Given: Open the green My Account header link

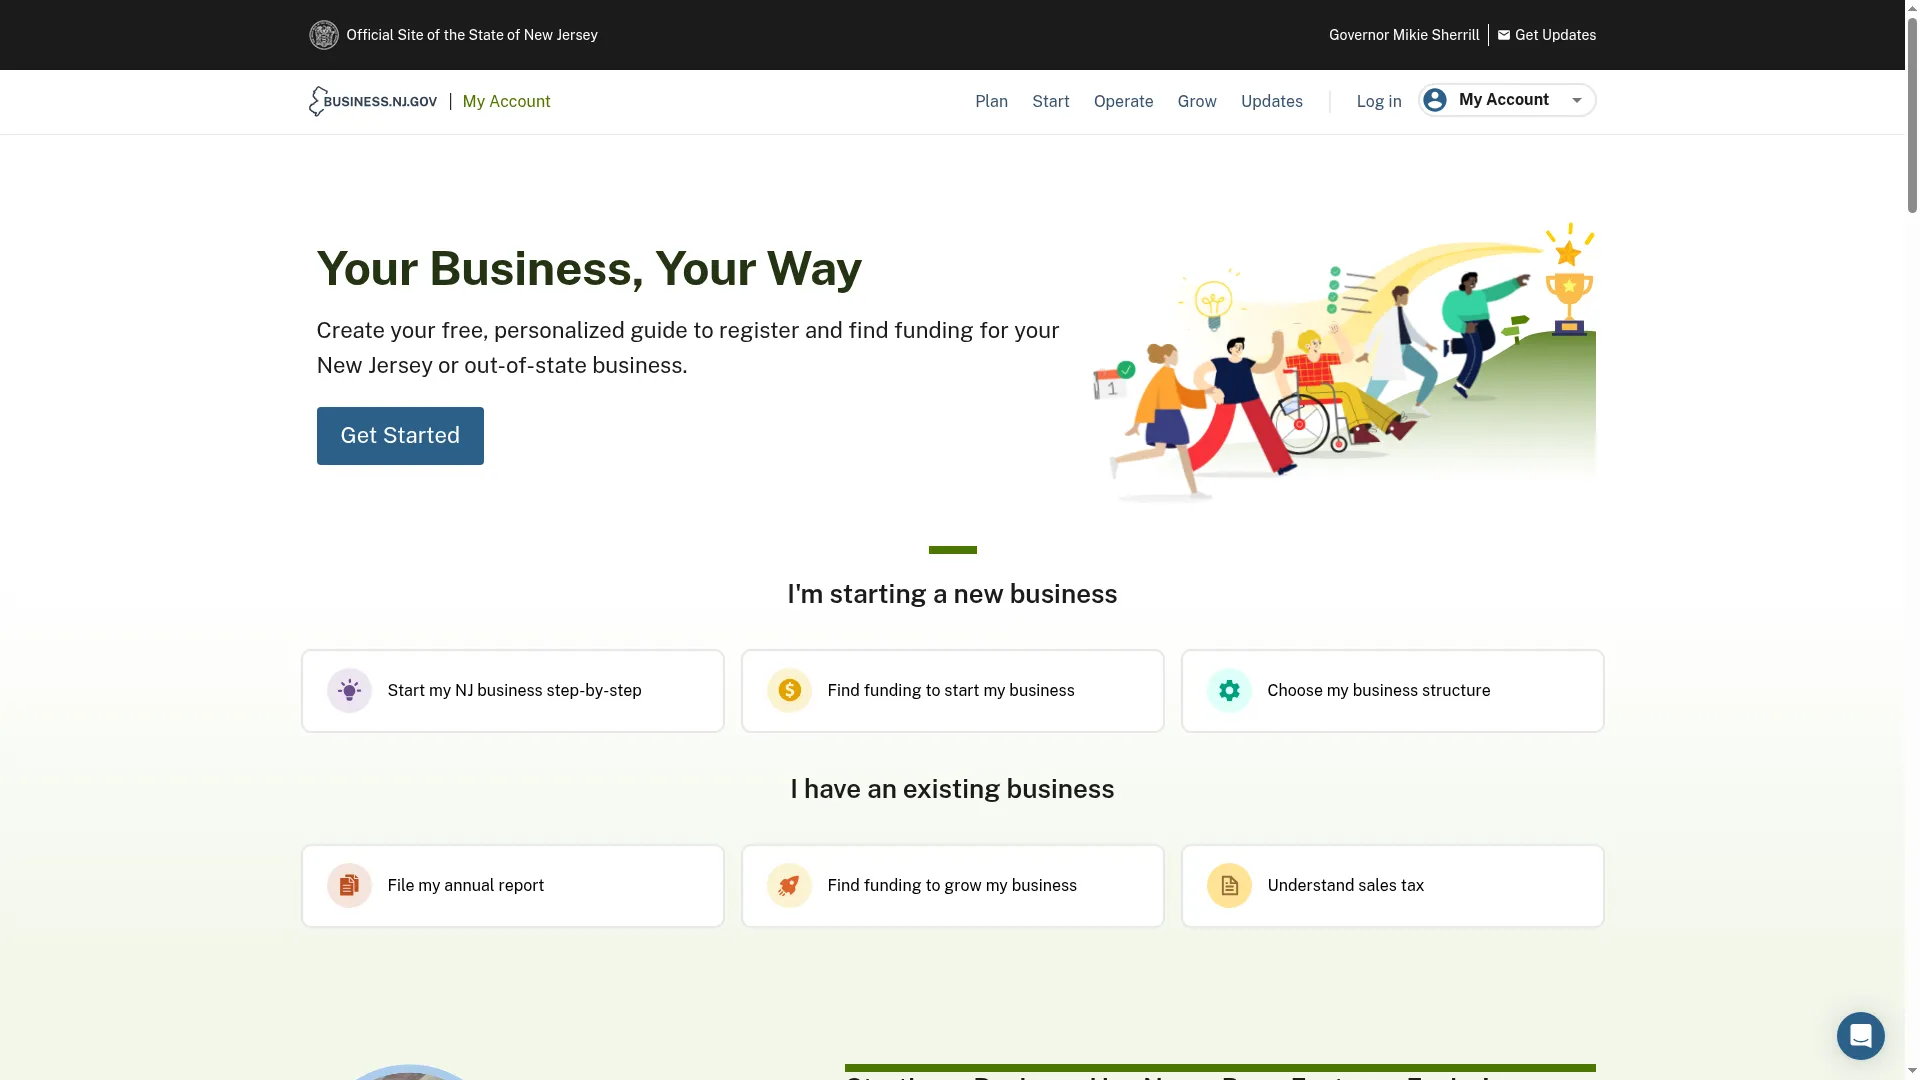Looking at the screenshot, I should pyautogui.click(x=506, y=102).
